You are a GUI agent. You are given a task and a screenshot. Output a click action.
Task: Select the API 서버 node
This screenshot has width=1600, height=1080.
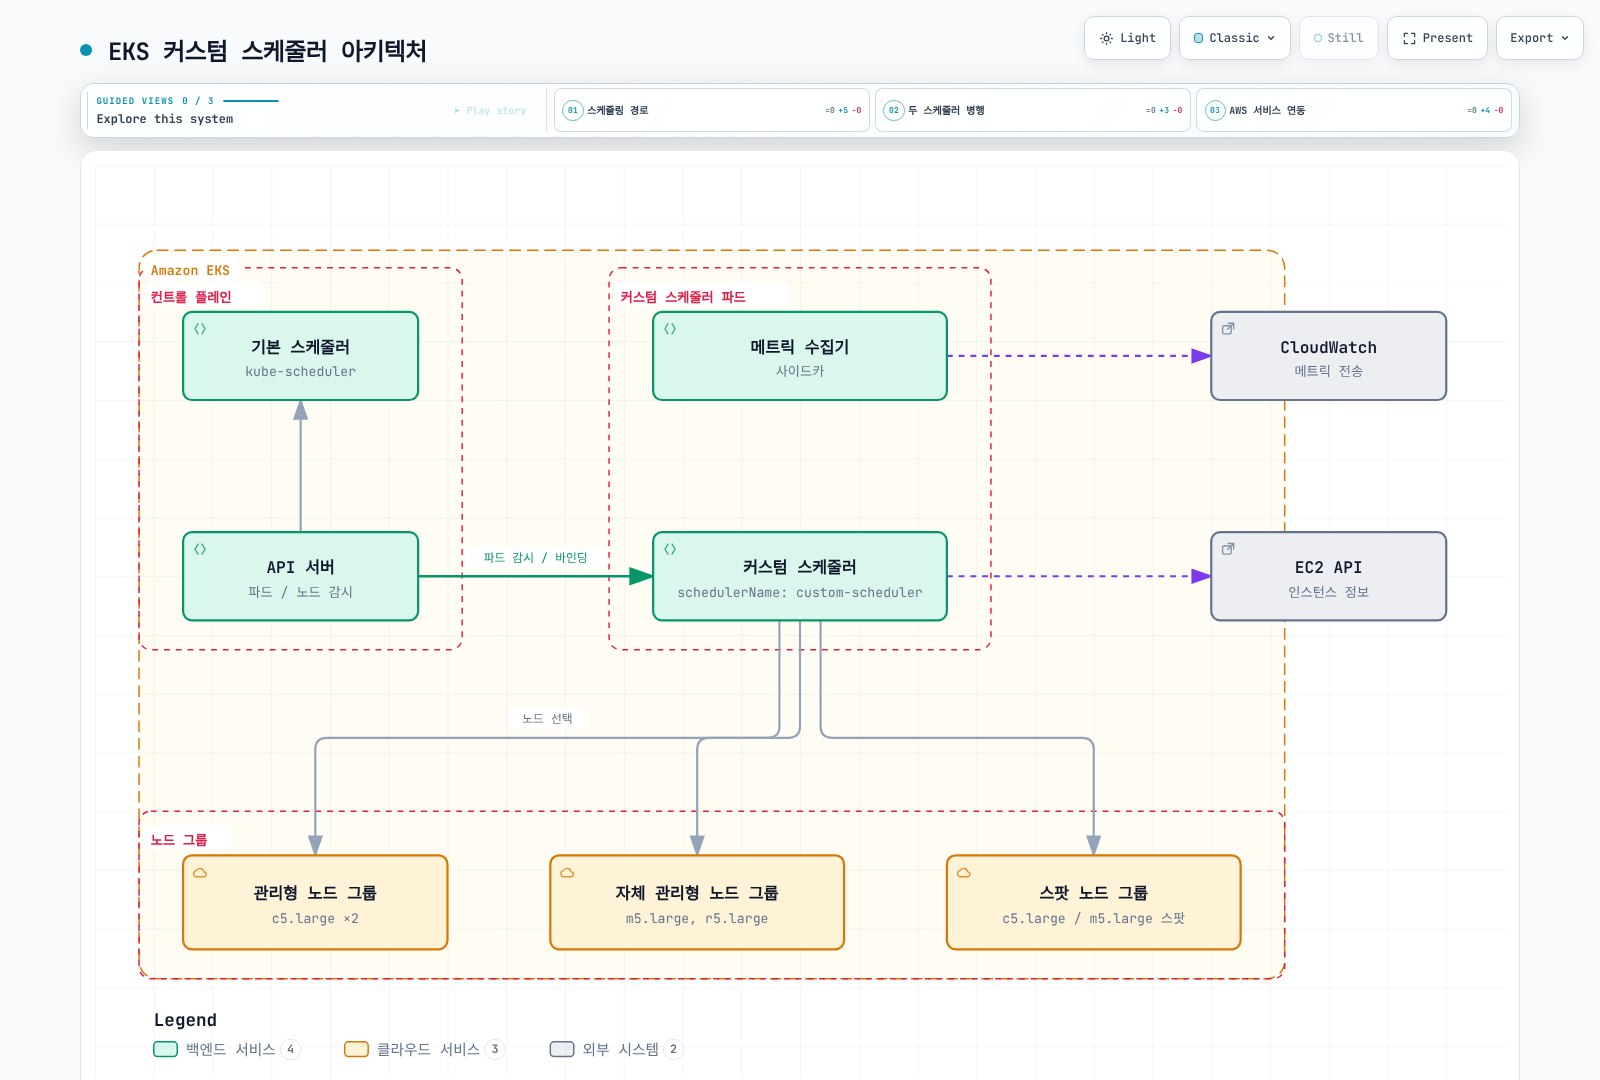click(x=300, y=576)
